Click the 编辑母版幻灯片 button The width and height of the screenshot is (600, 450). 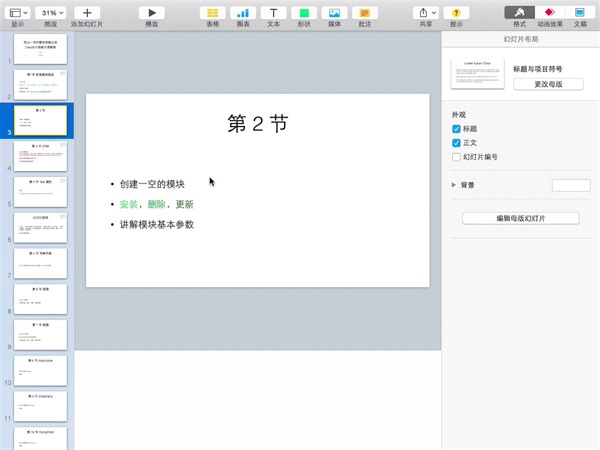(520, 218)
